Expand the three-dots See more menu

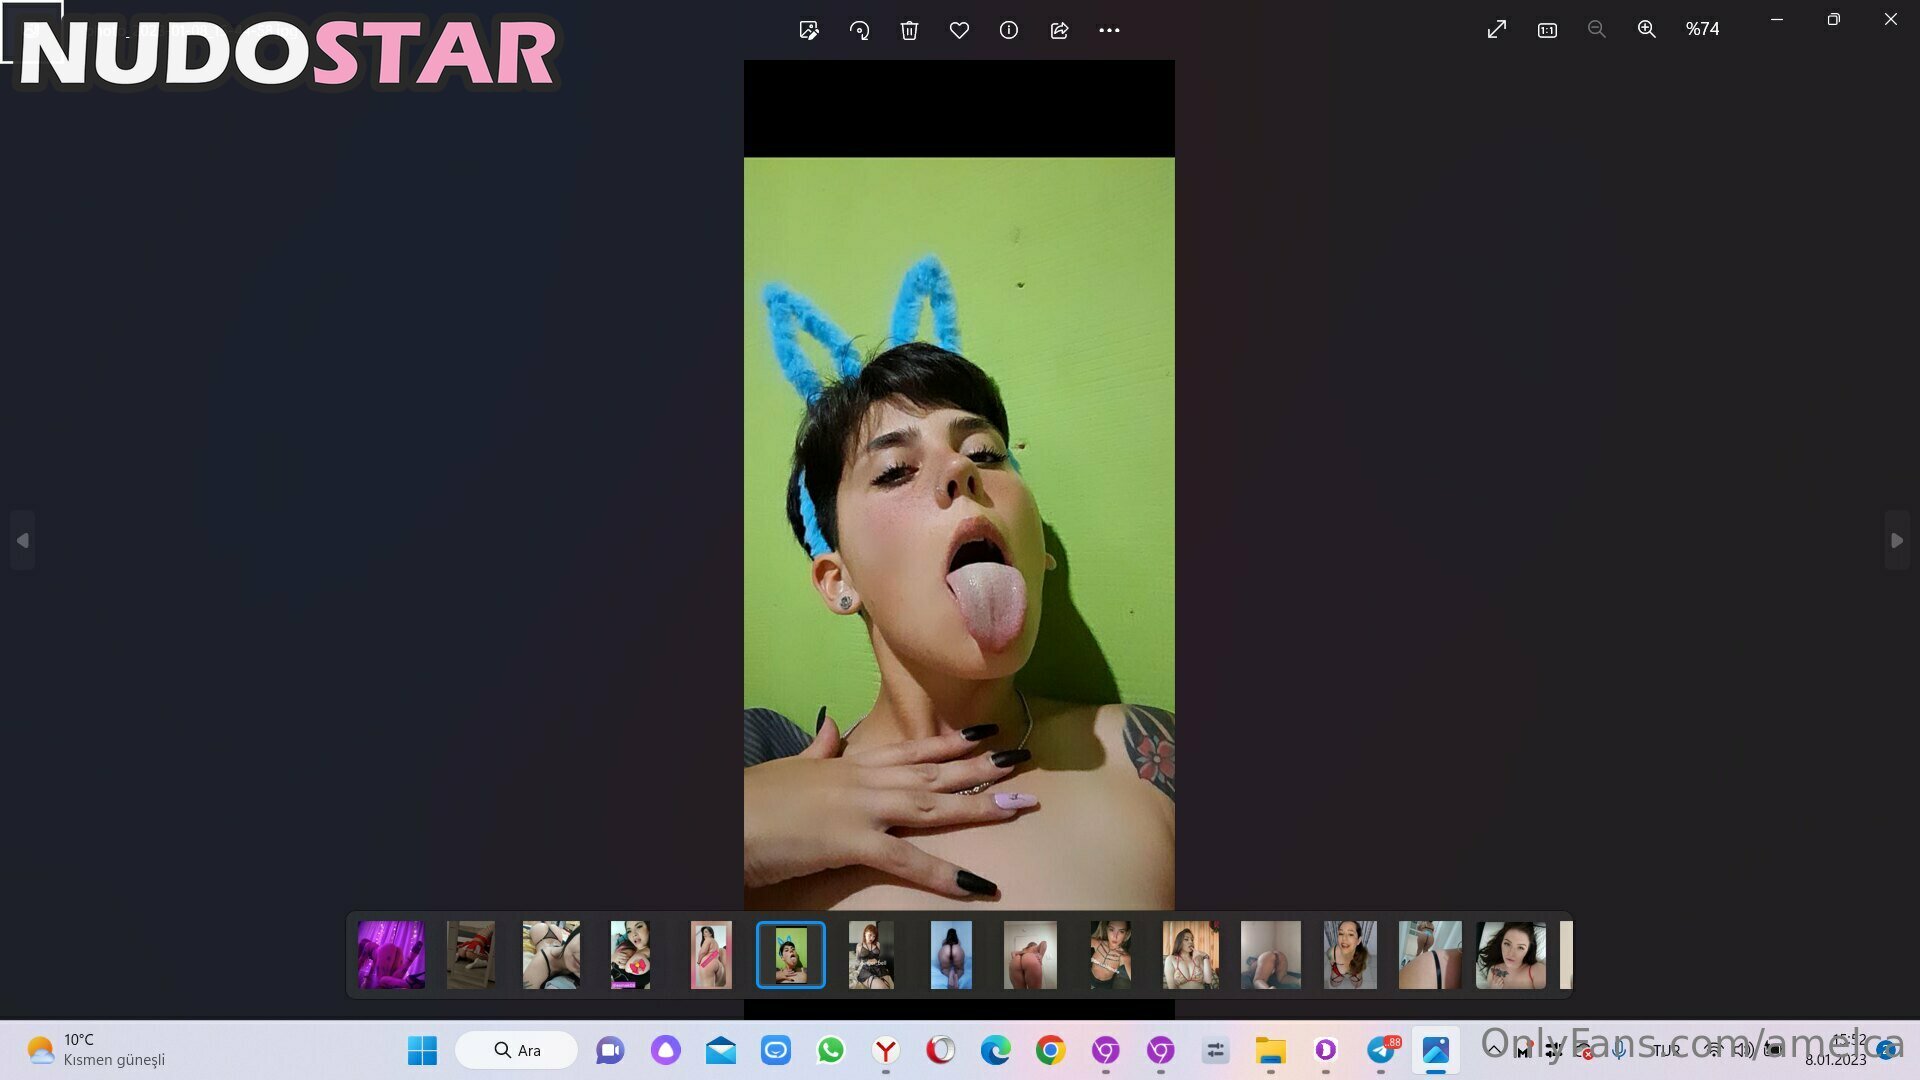(x=1109, y=30)
